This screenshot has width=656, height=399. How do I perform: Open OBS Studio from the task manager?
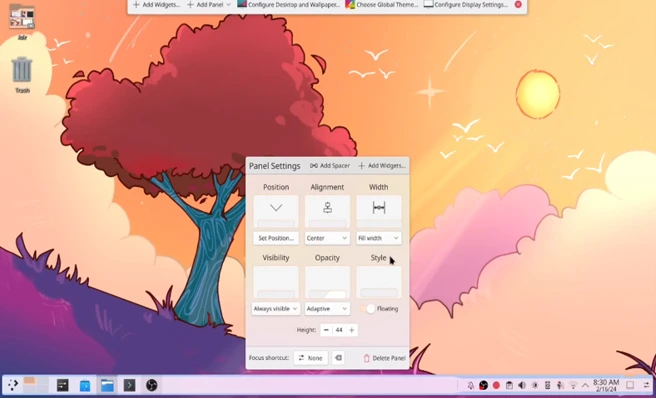(x=151, y=385)
